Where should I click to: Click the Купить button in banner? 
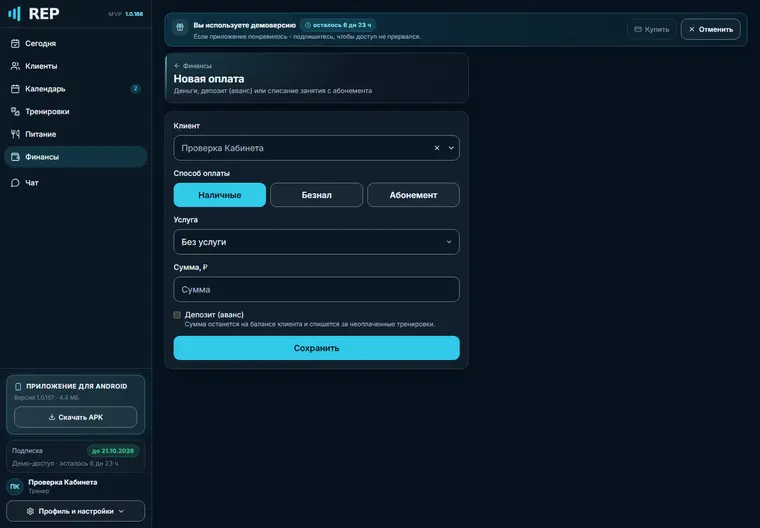651,29
